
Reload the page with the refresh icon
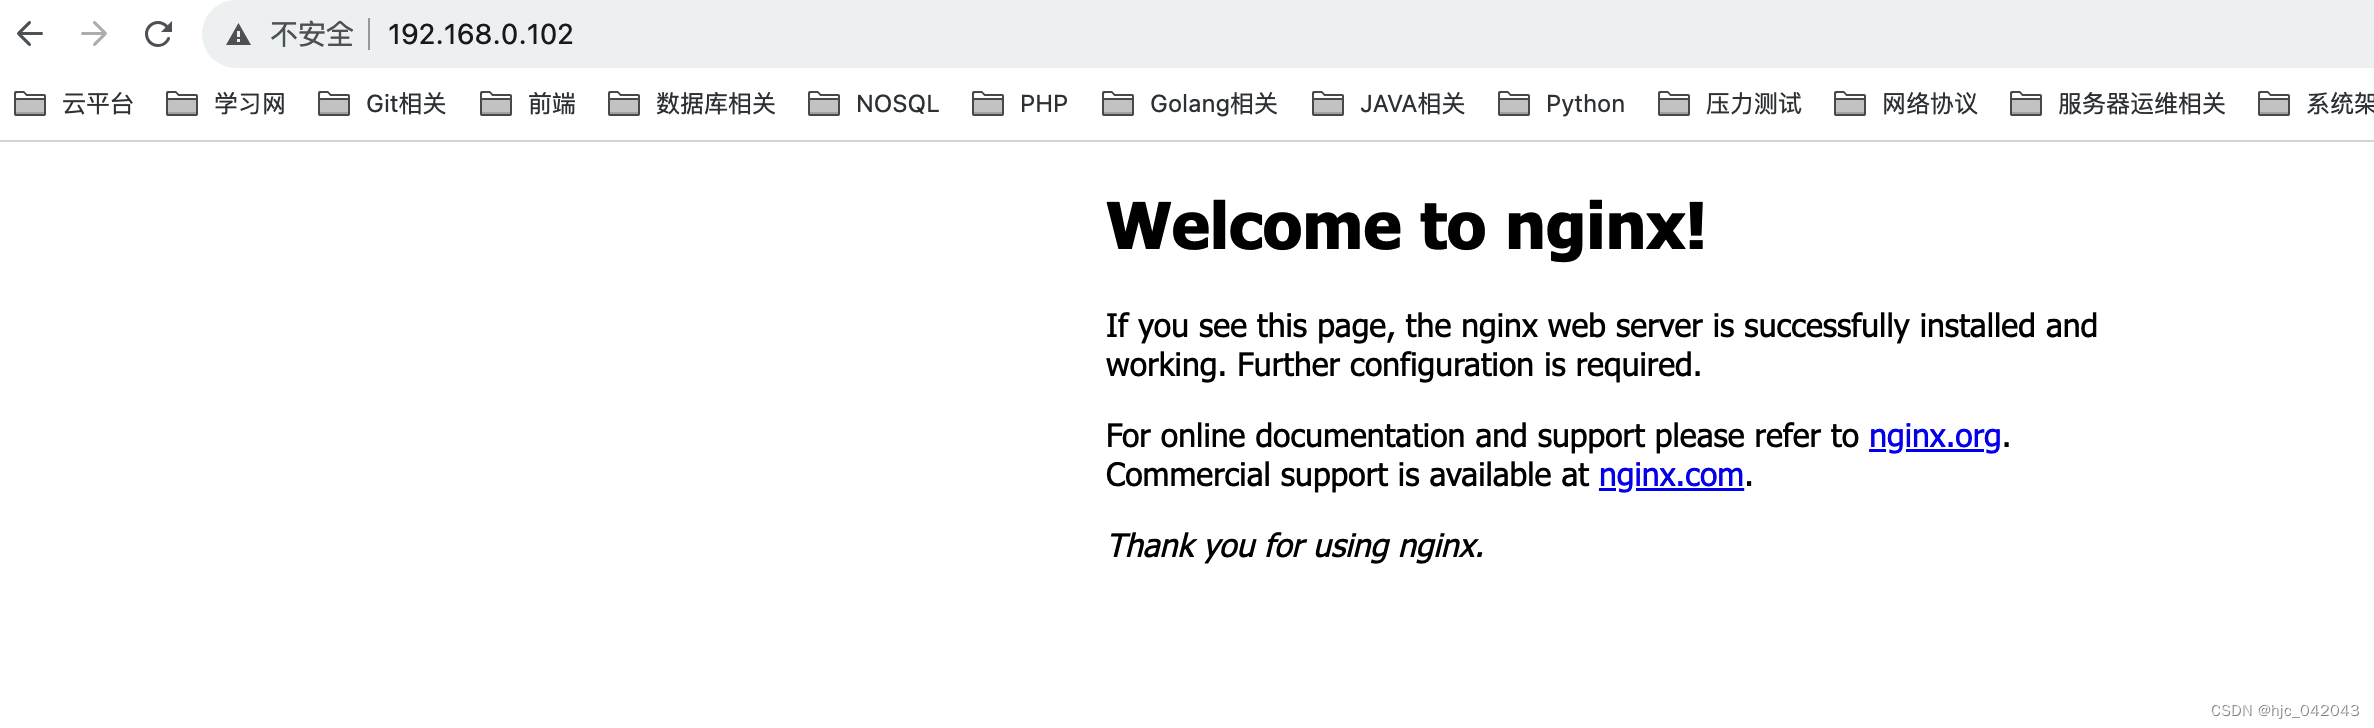click(x=158, y=34)
